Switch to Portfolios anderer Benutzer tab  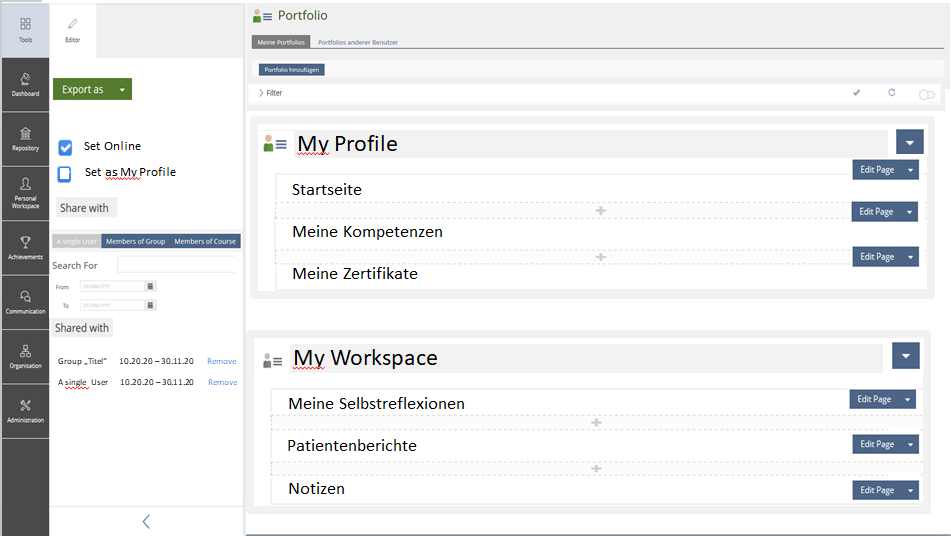click(x=355, y=43)
